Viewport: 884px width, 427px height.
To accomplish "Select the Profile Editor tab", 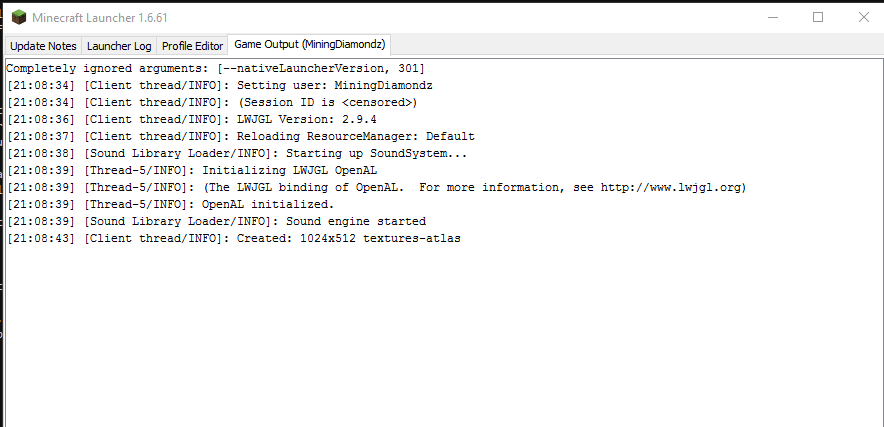I will (192, 46).
